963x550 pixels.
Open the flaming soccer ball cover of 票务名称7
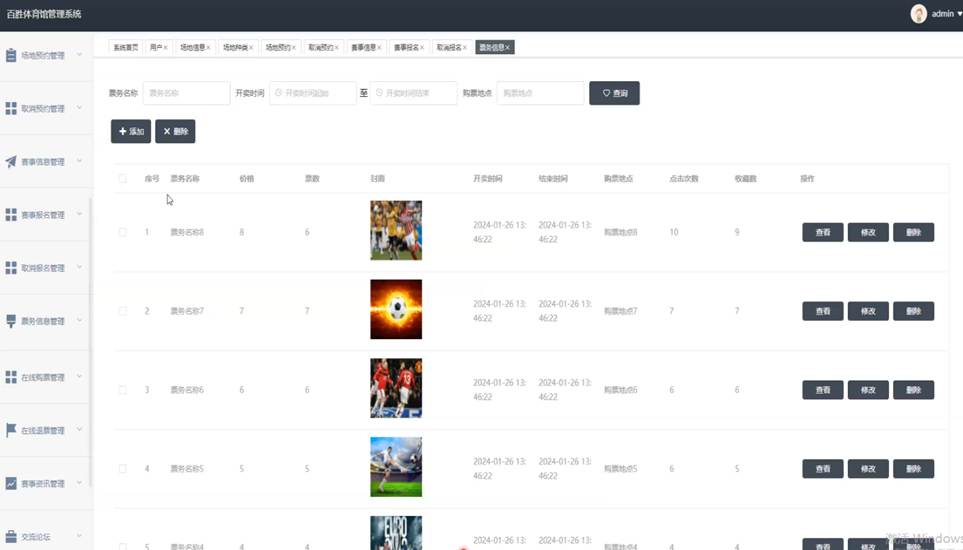tap(396, 309)
